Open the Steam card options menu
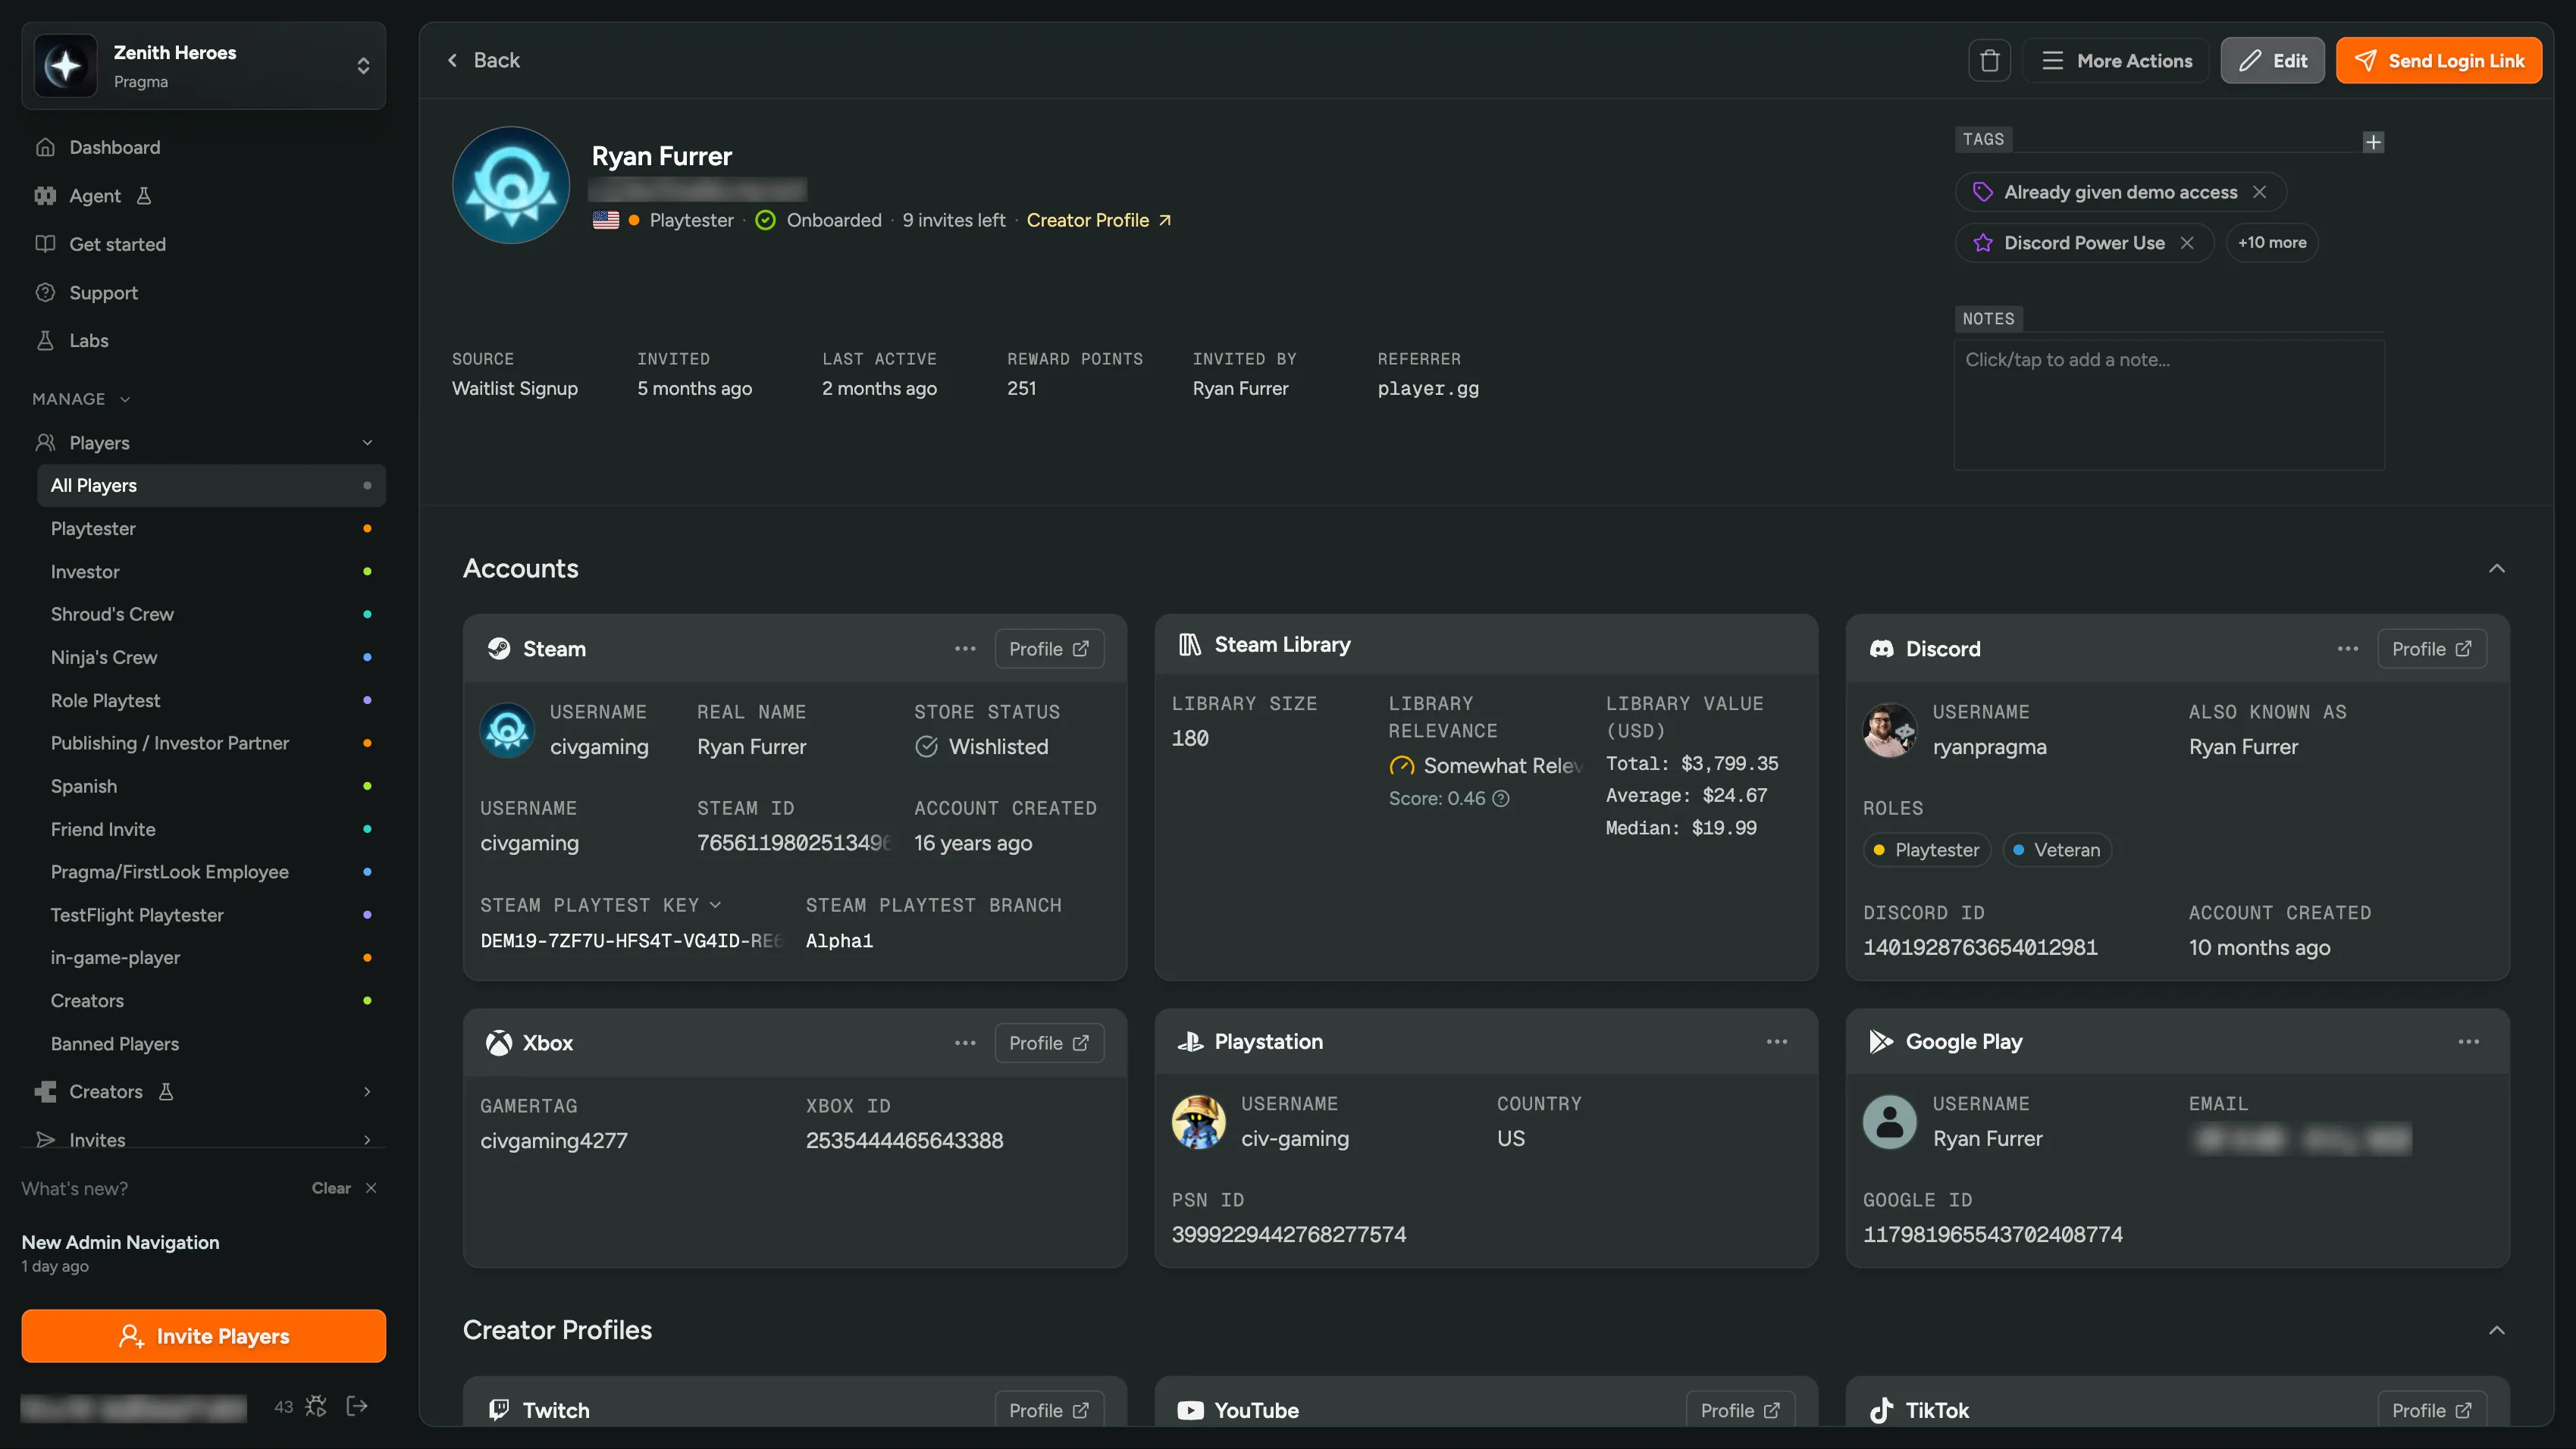 (x=965, y=649)
